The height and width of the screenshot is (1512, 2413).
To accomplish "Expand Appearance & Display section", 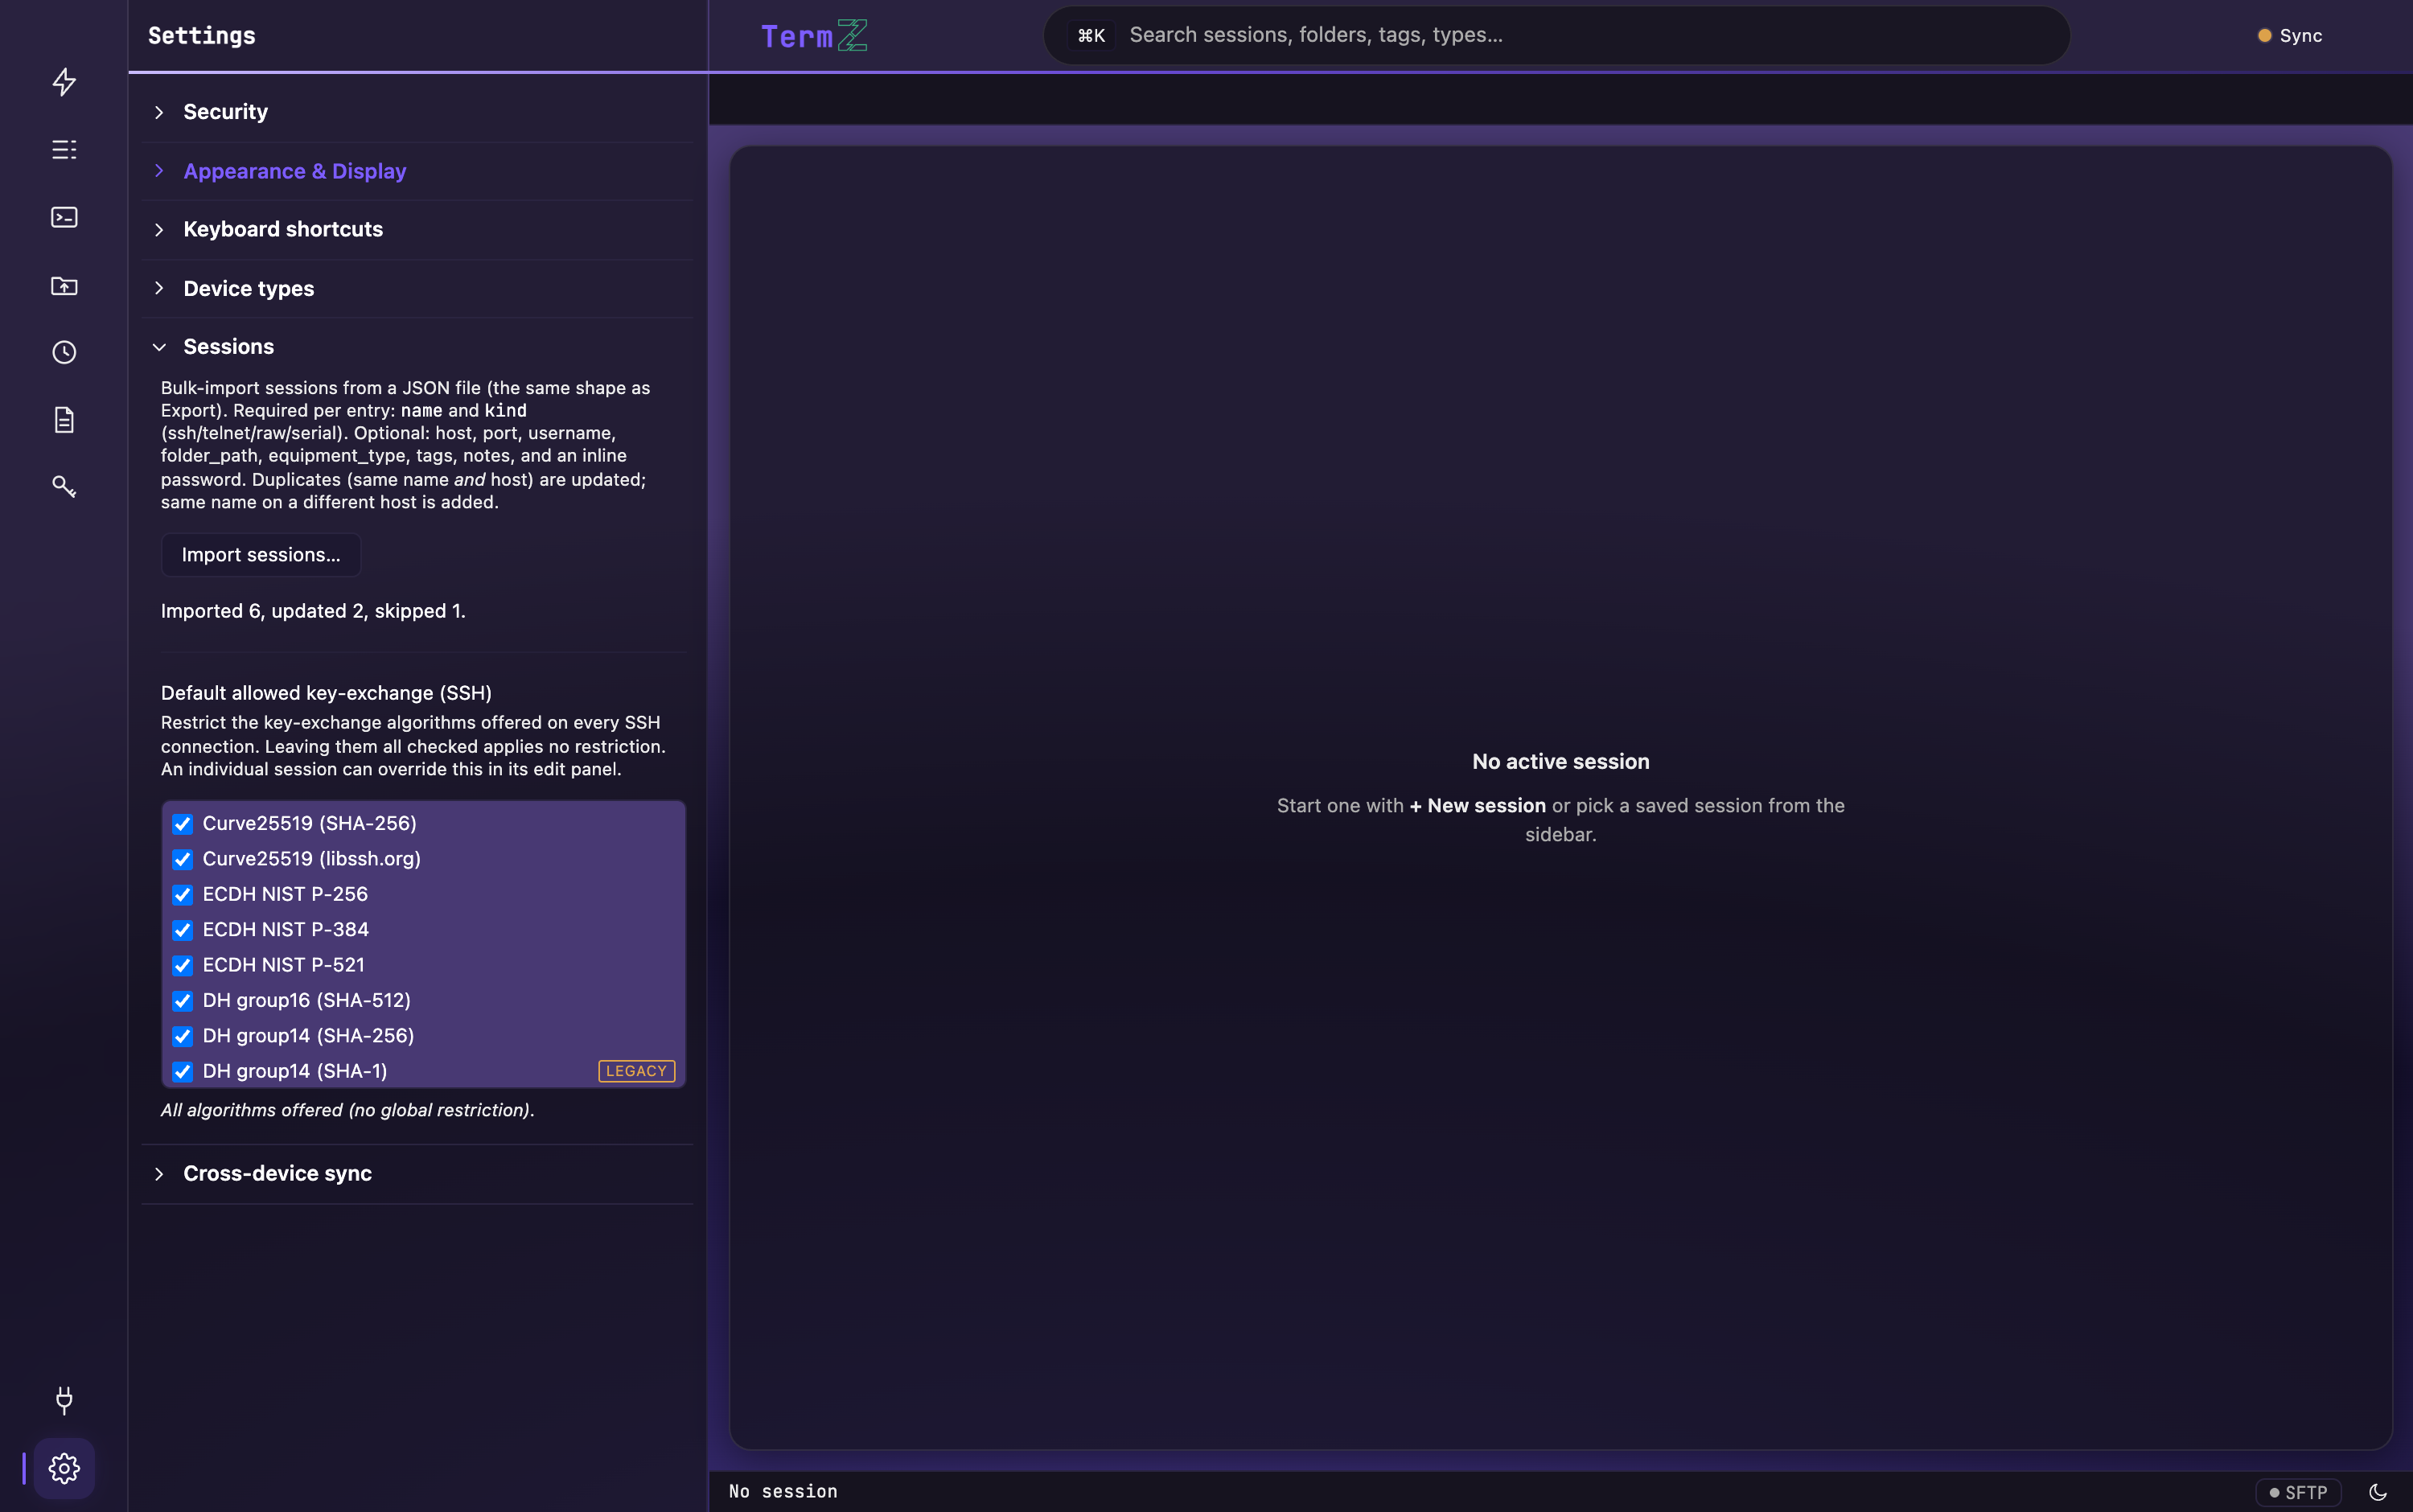I will 417,171.
